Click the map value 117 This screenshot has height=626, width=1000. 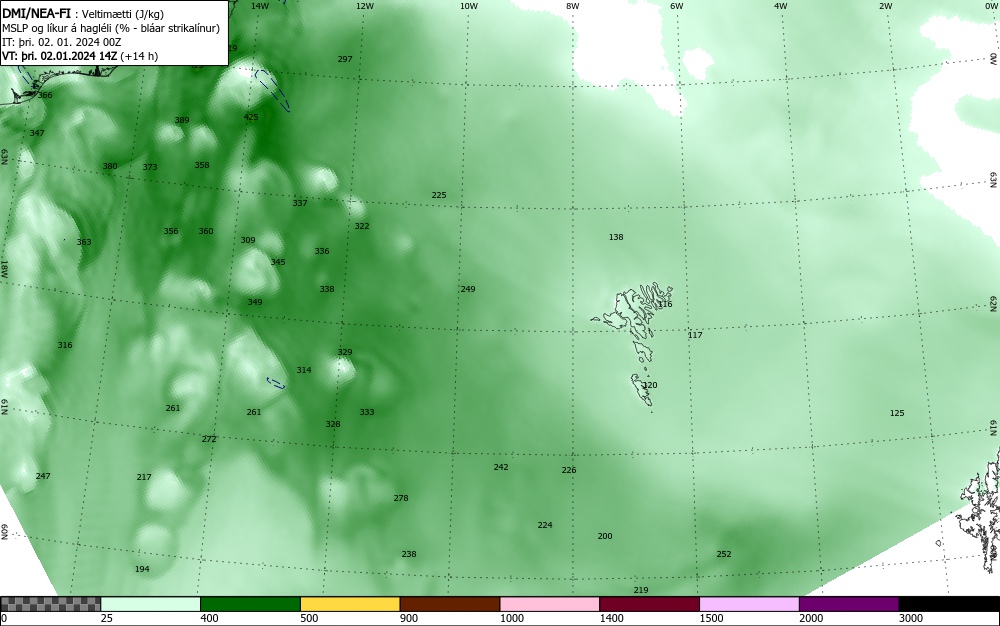click(695, 335)
